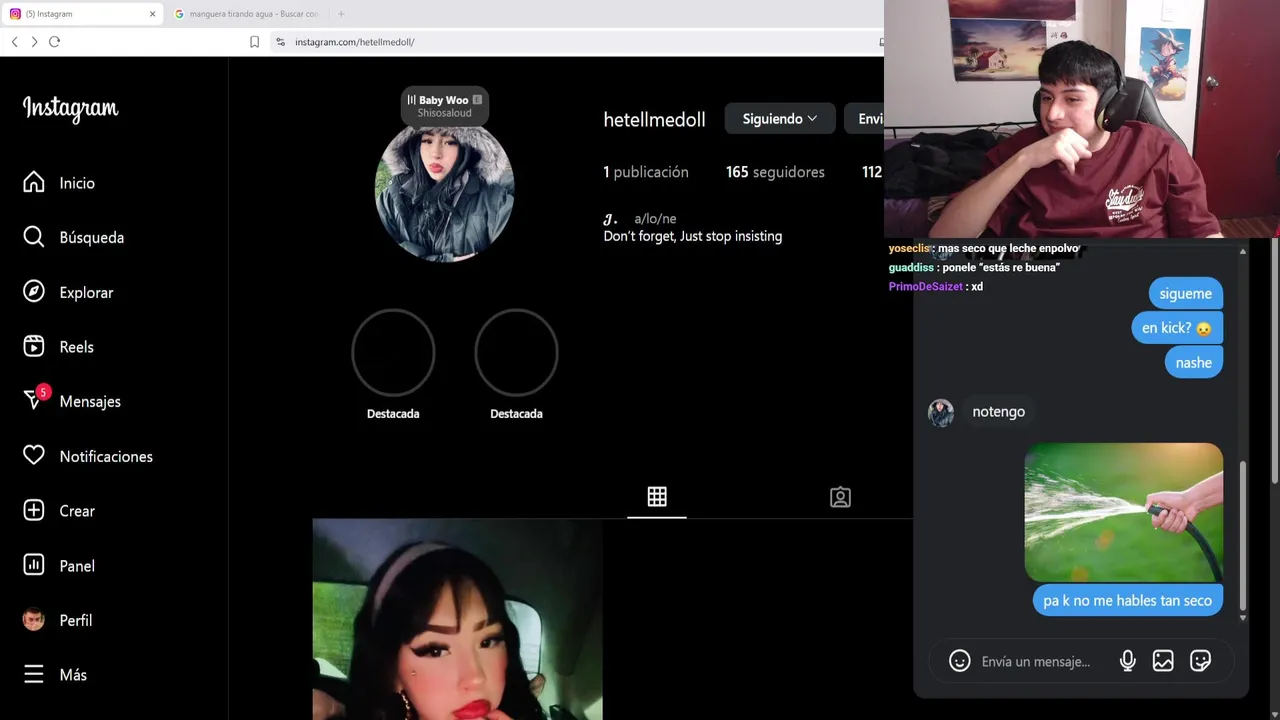Viewport: 1280px width, 720px height.
Task: Click the a/lo/ne pronouns text
Action: point(655,218)
